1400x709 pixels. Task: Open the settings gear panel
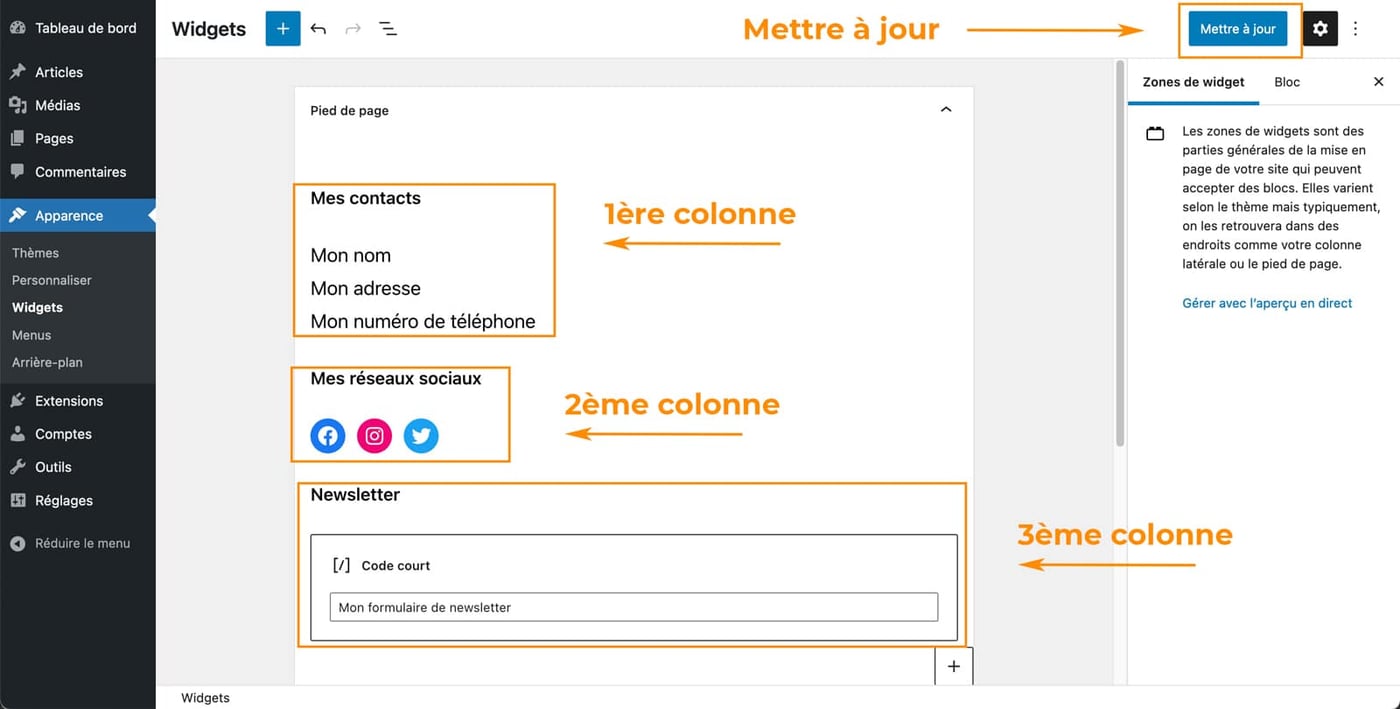(x=1320, y=28)
